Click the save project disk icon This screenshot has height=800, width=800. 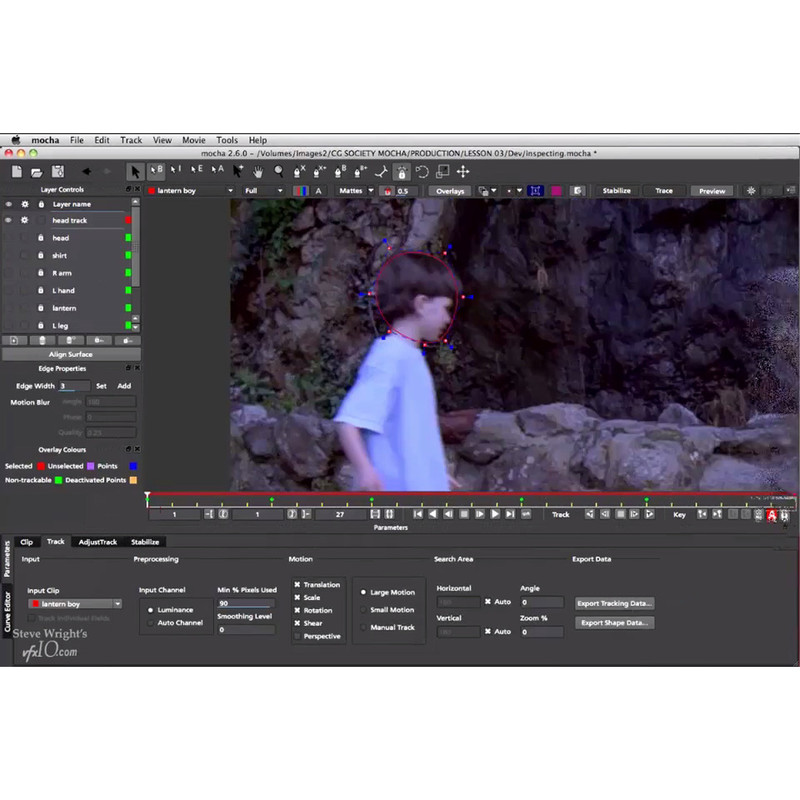(57, 172)
